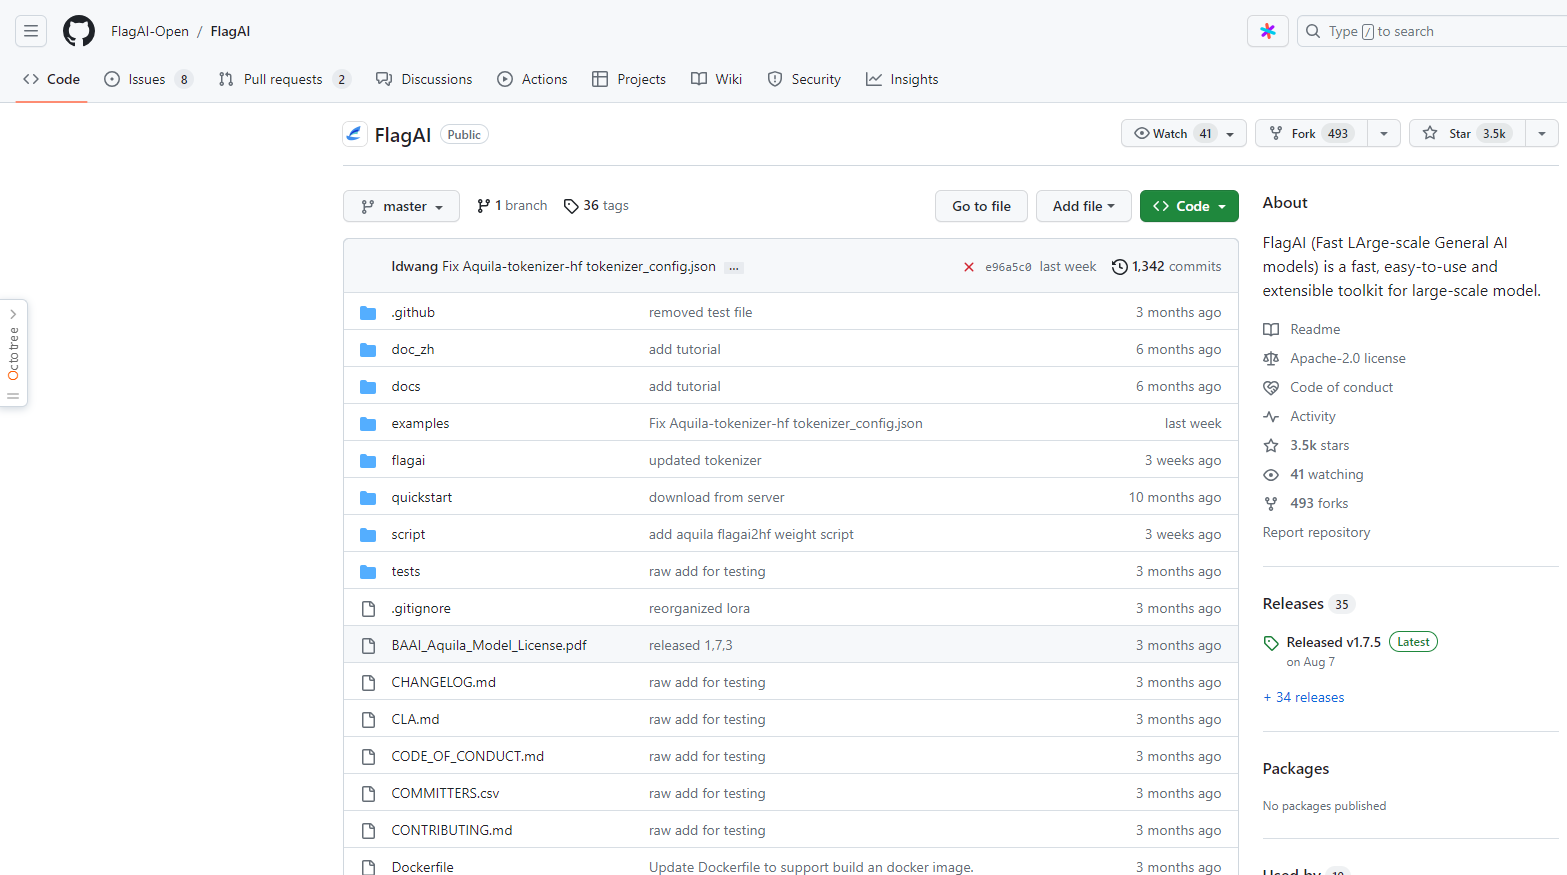Click the failed commit status X icon
This screenshot has height=875, width=1567.
click(968, 267)
